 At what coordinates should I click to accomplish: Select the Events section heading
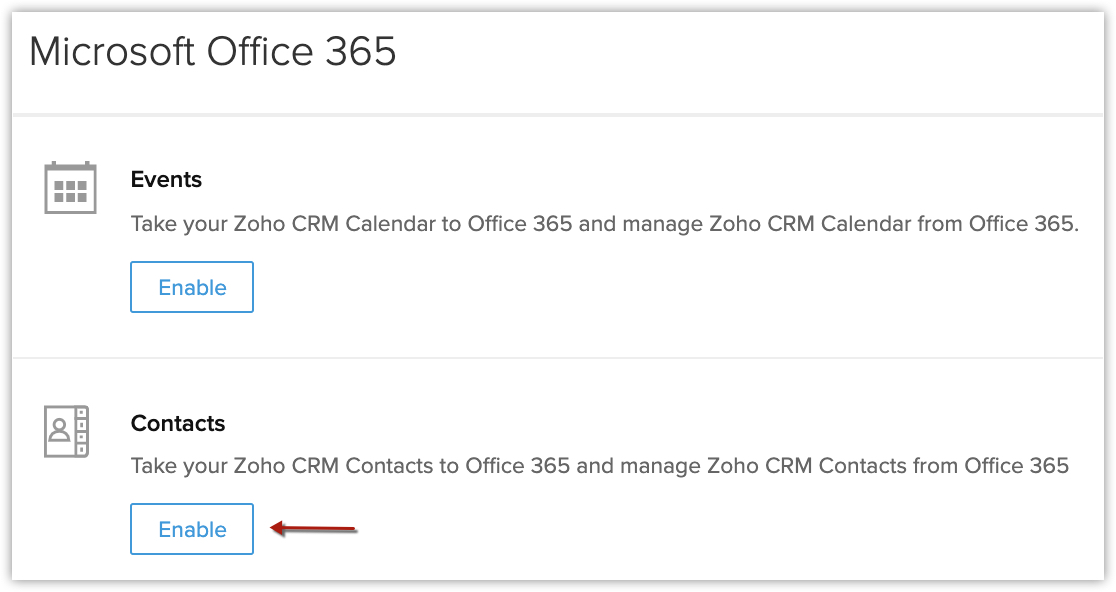tap(166, 180)
